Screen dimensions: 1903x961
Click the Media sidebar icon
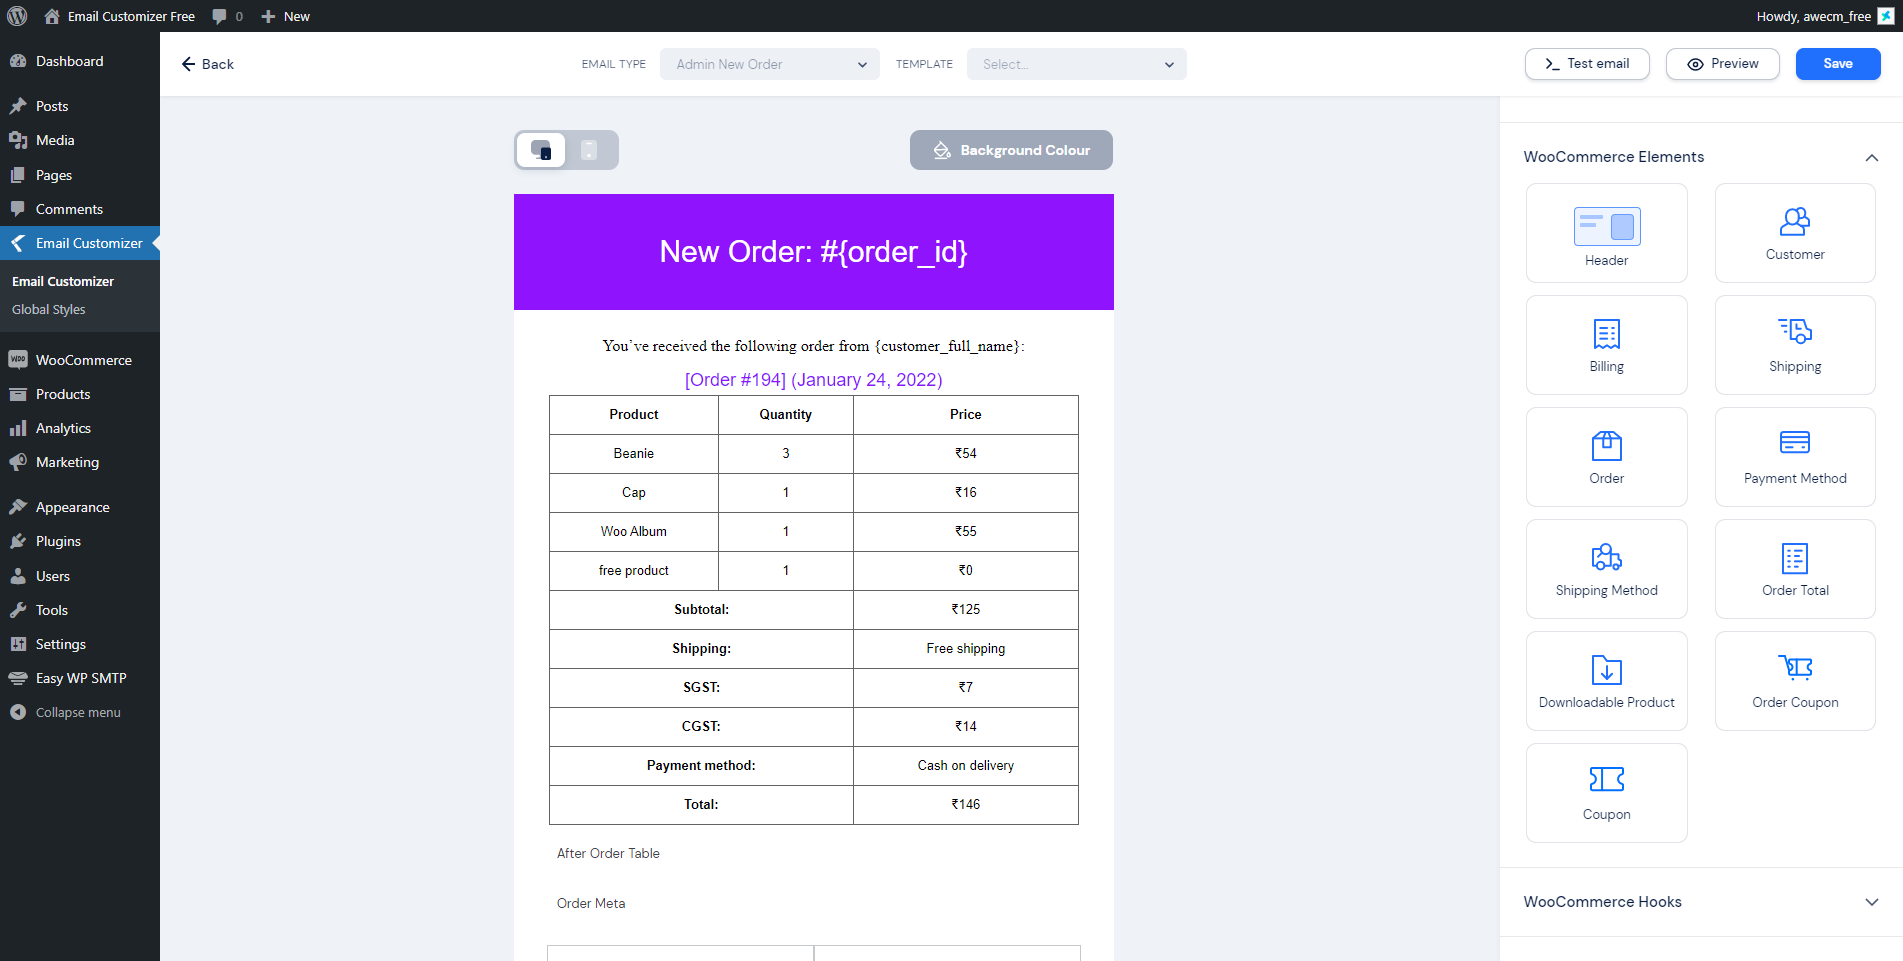(x=18, y=140)
